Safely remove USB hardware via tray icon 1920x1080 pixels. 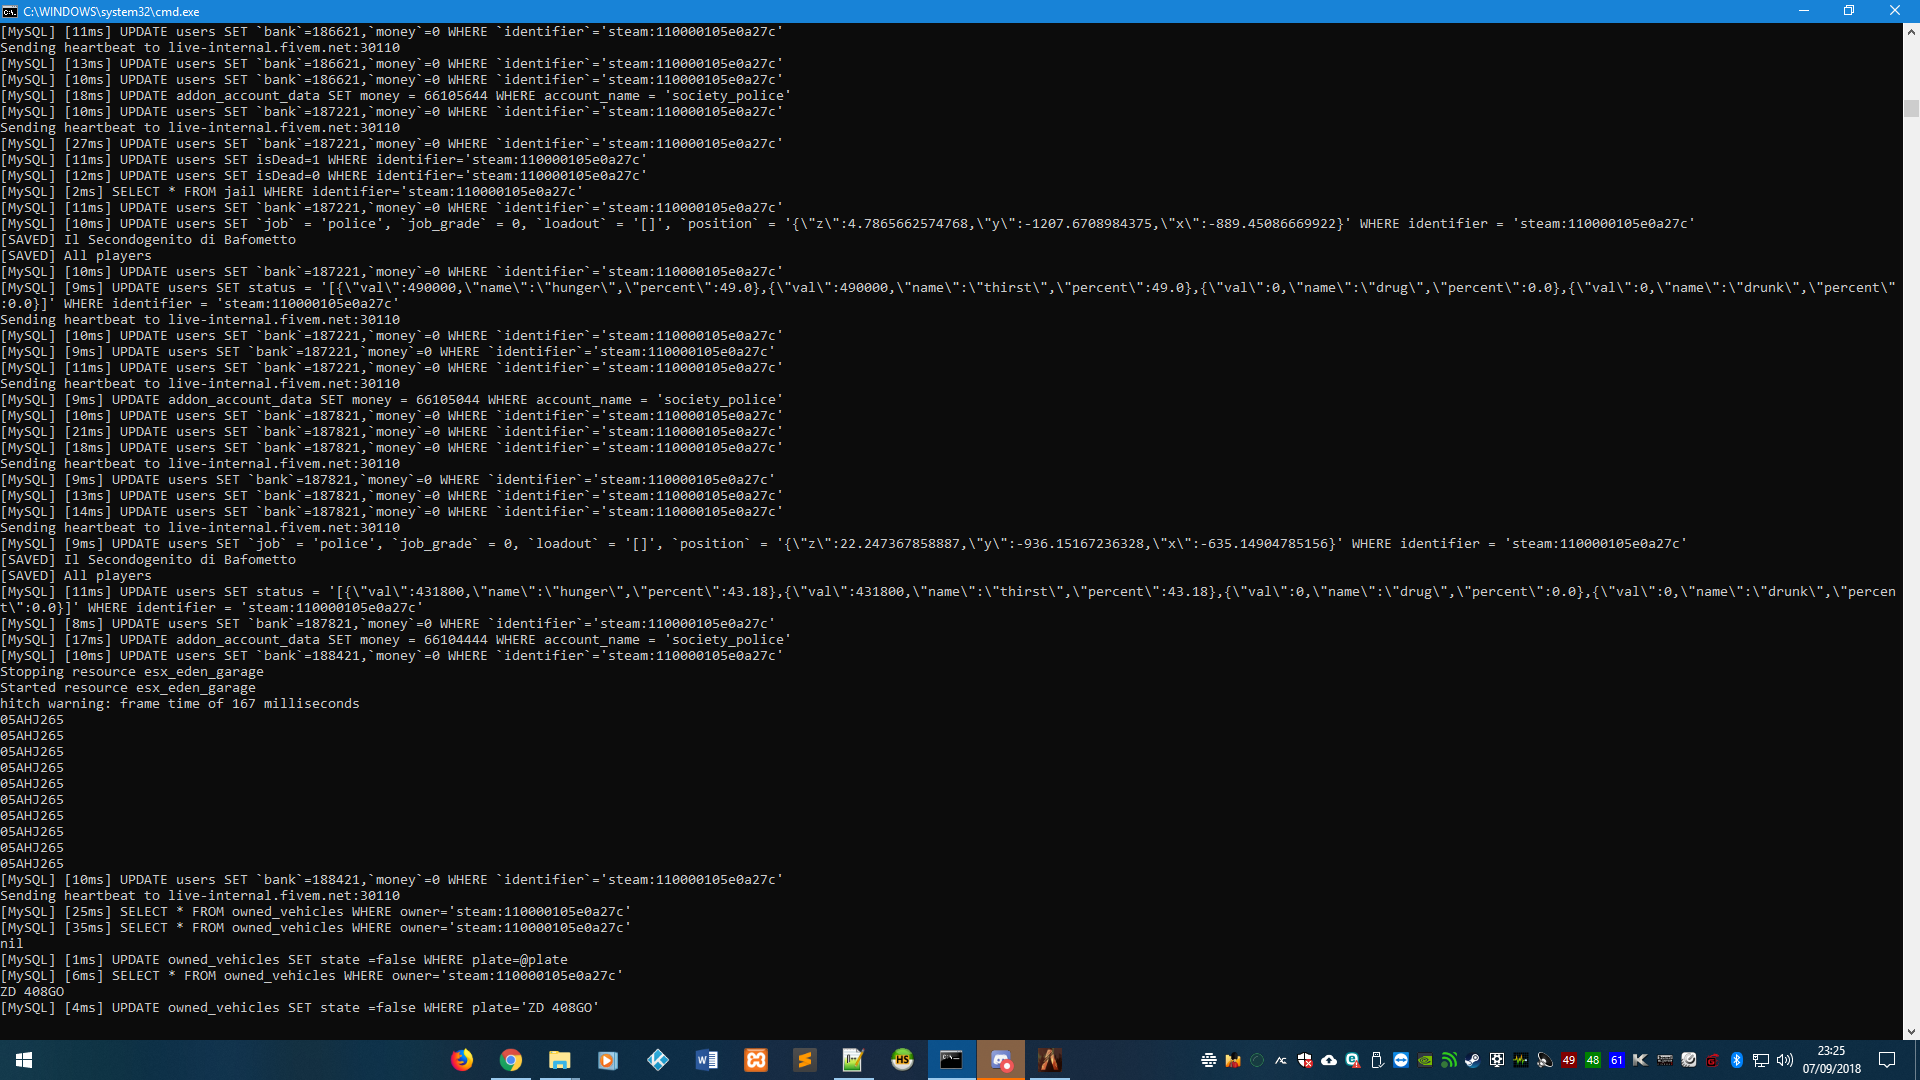click(1376, 1060)
